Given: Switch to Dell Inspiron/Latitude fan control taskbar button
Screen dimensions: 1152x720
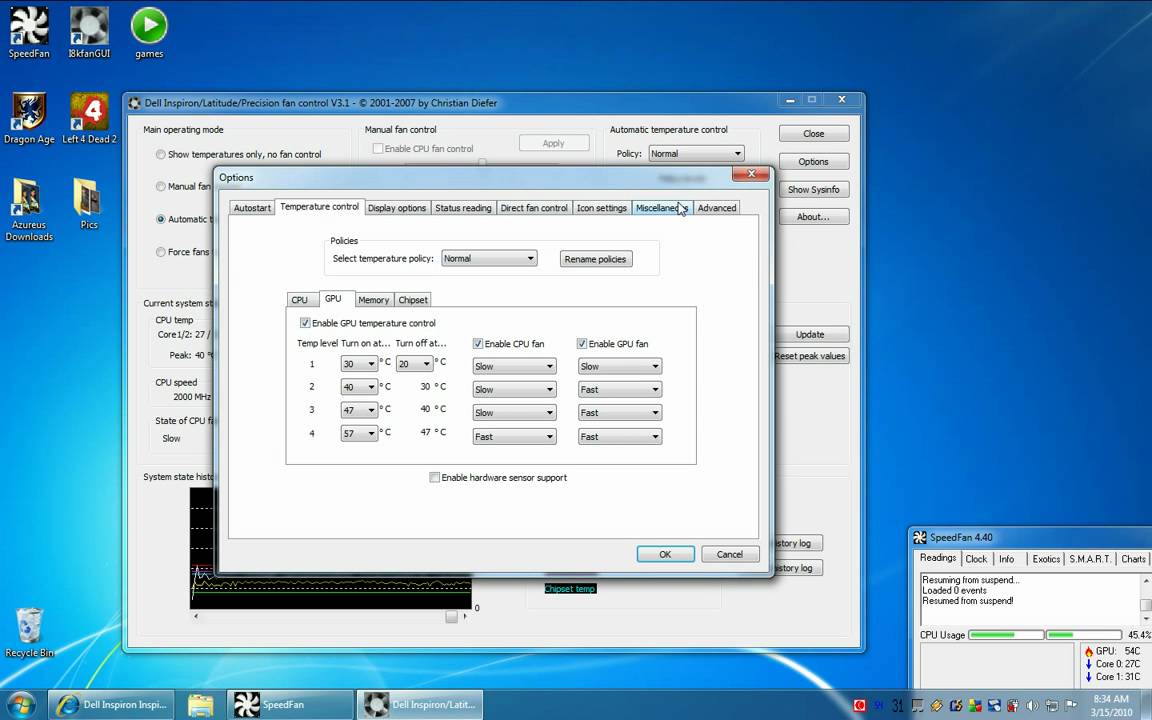Looking at the screenshot, I should 420,704.
